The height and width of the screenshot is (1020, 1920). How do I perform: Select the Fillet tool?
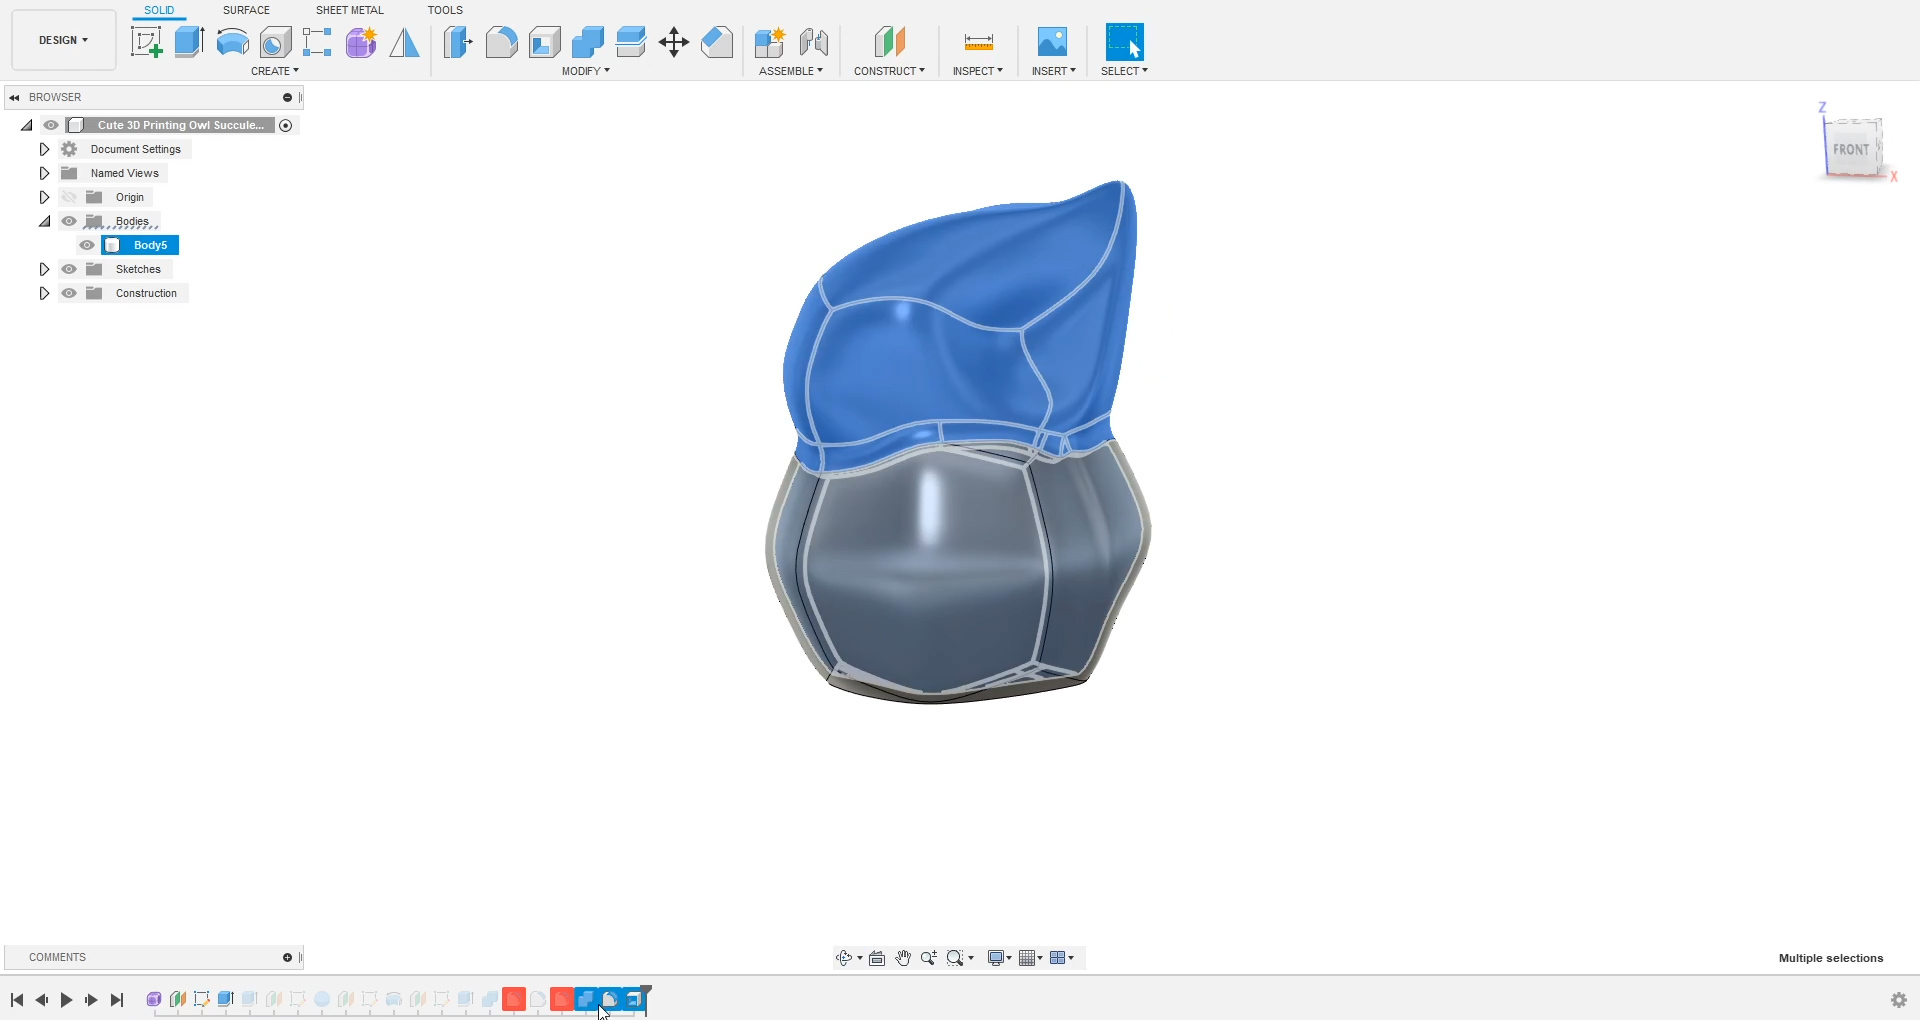pos(501,42)
